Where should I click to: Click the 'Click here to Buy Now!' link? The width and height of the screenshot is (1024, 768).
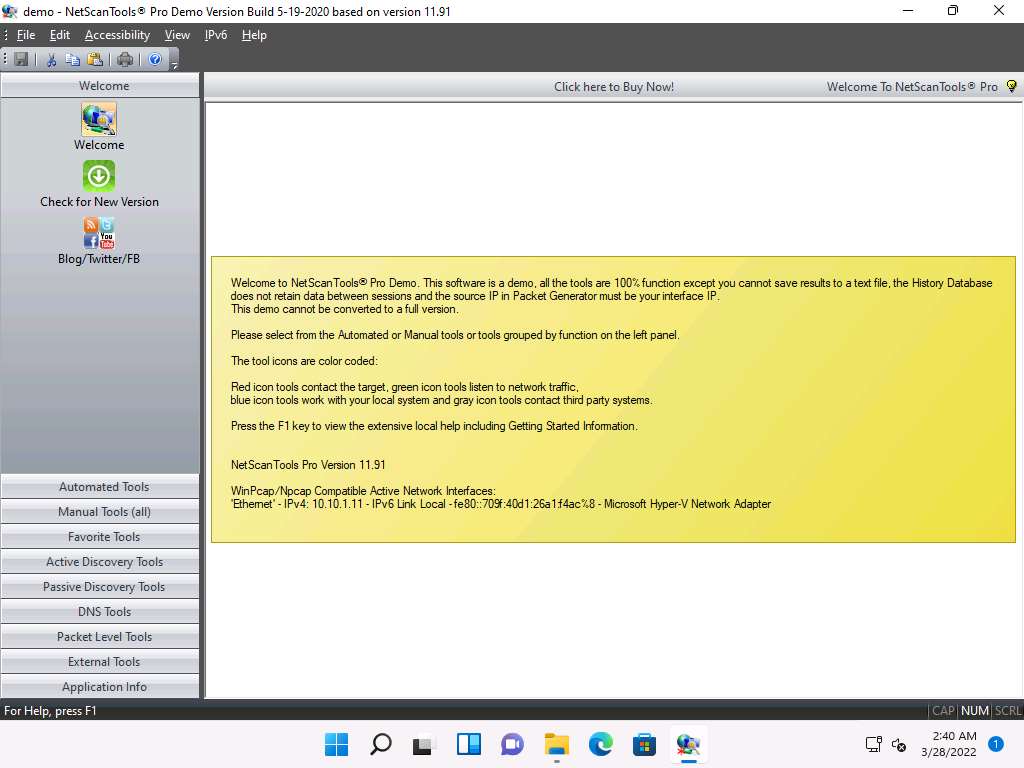point(614,87)
